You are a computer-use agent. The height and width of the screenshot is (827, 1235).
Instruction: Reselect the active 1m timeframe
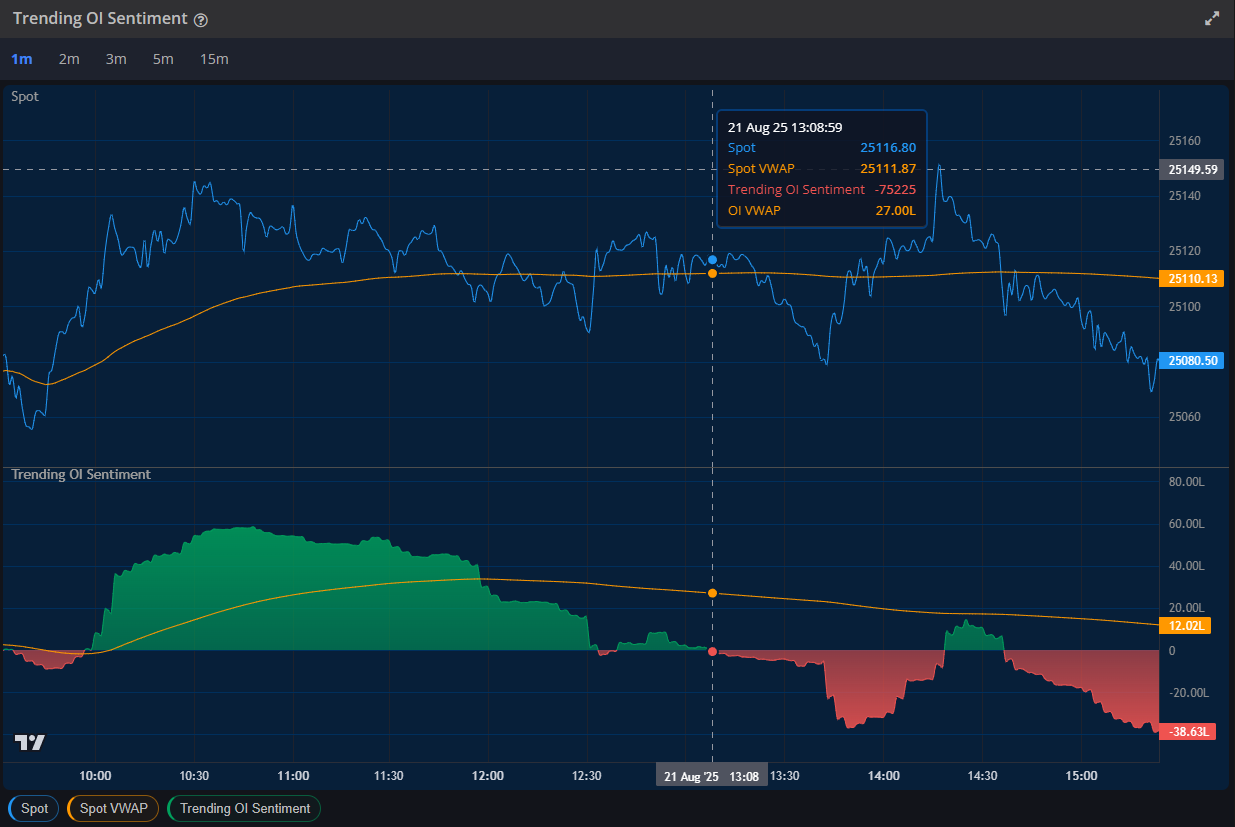pos(22,59)
